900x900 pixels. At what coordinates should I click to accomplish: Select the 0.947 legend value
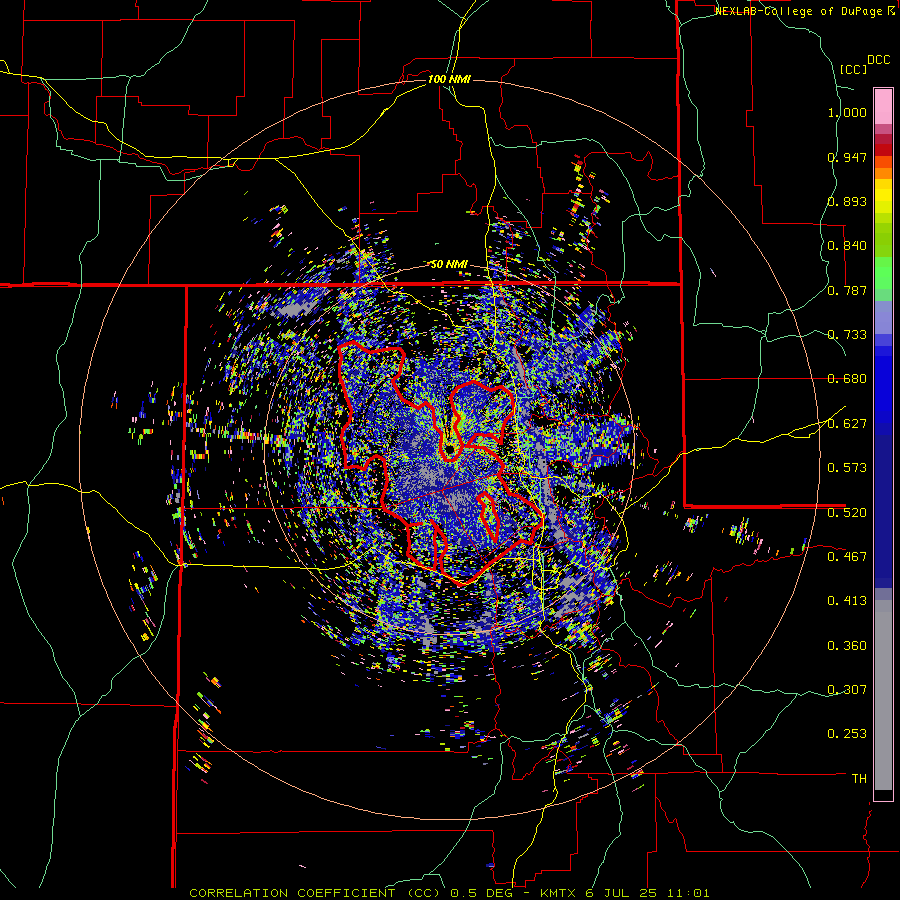[847, 157]
